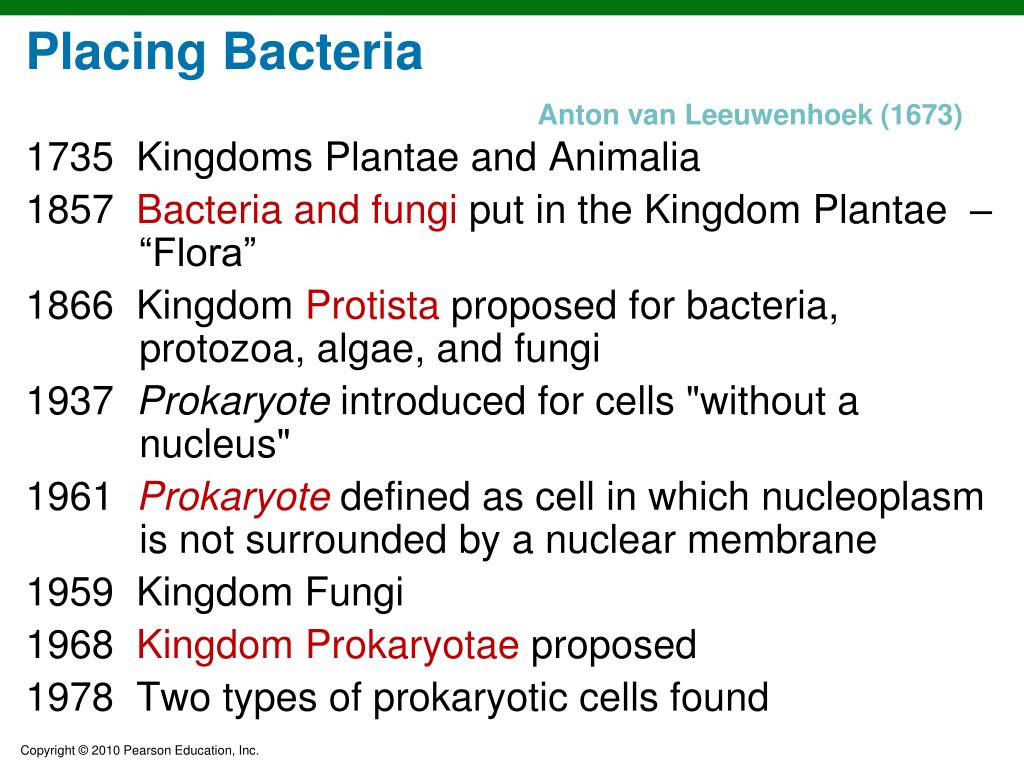Click the Pearson Education copyright notice
This screenshot has width=1024, height=768.
[140, 751]
